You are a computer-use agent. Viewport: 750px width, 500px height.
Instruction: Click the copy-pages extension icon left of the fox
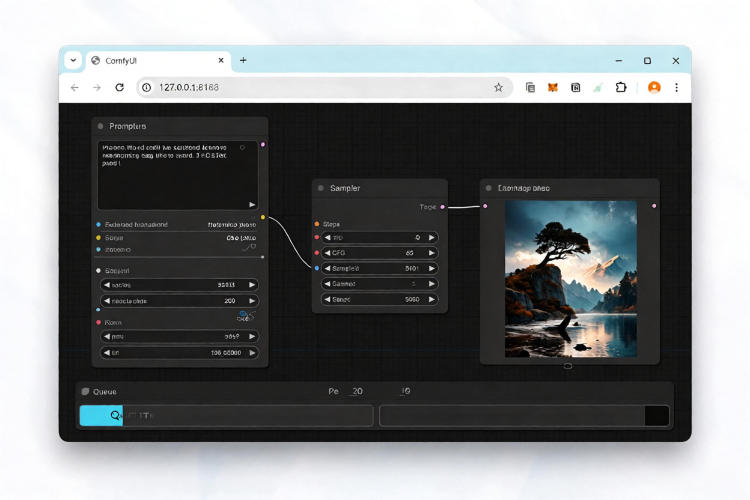[x=530, y=88]
